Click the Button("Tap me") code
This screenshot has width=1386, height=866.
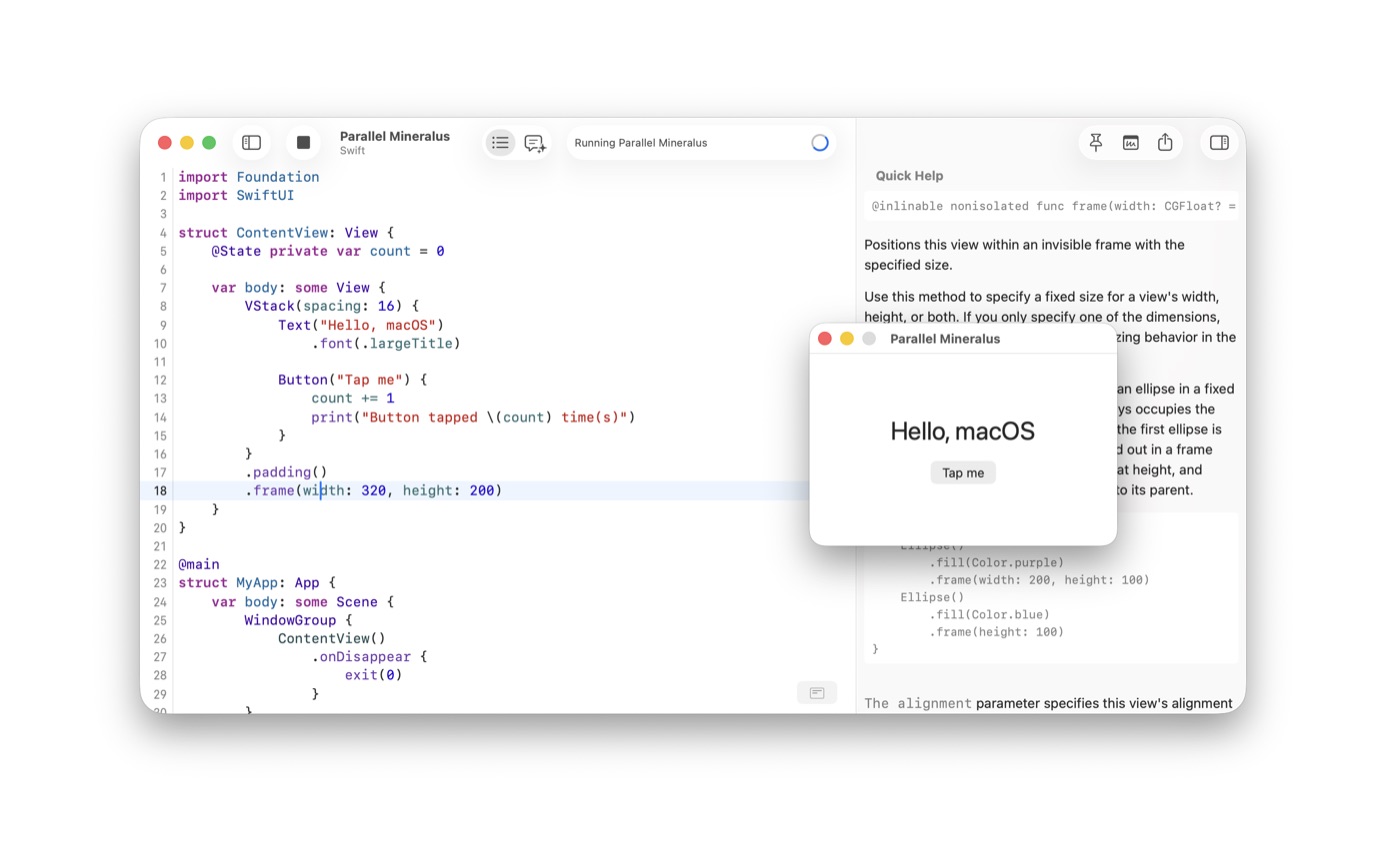[x=353, y=380]
